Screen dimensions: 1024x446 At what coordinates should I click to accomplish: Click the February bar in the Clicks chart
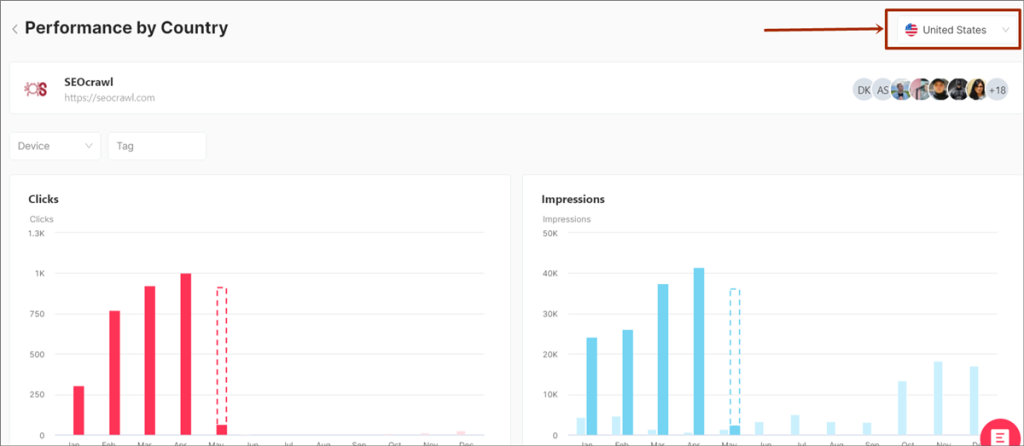pyautogui.click(x=114, y=373)
